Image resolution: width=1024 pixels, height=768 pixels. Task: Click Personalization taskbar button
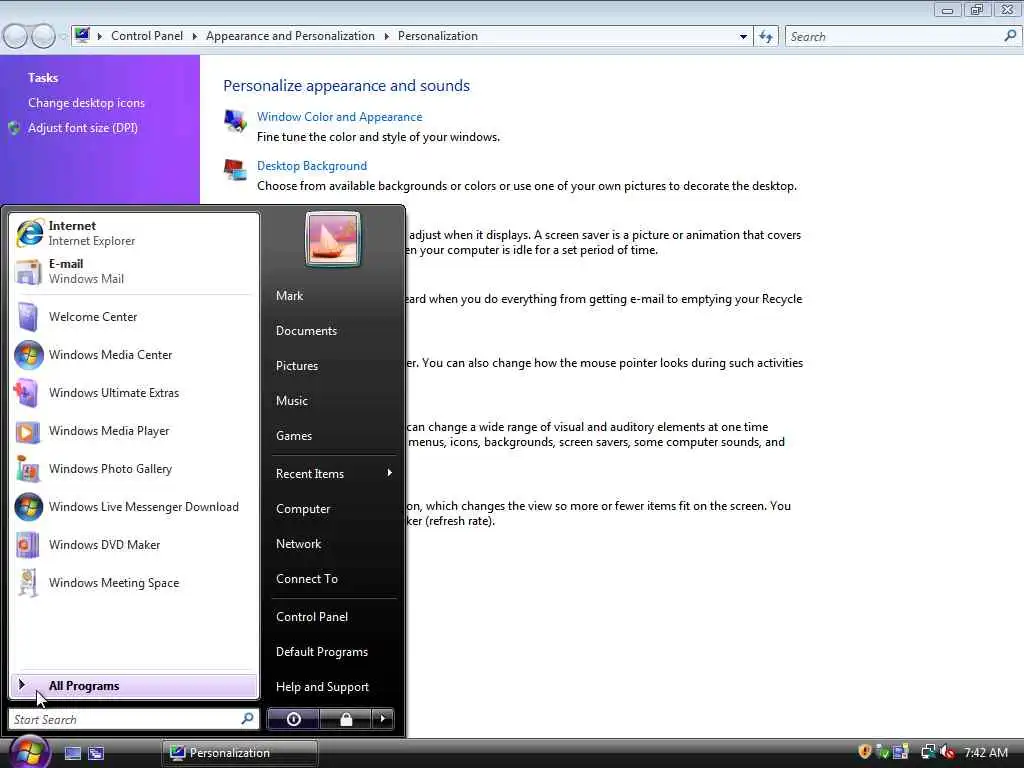(240, 753)
